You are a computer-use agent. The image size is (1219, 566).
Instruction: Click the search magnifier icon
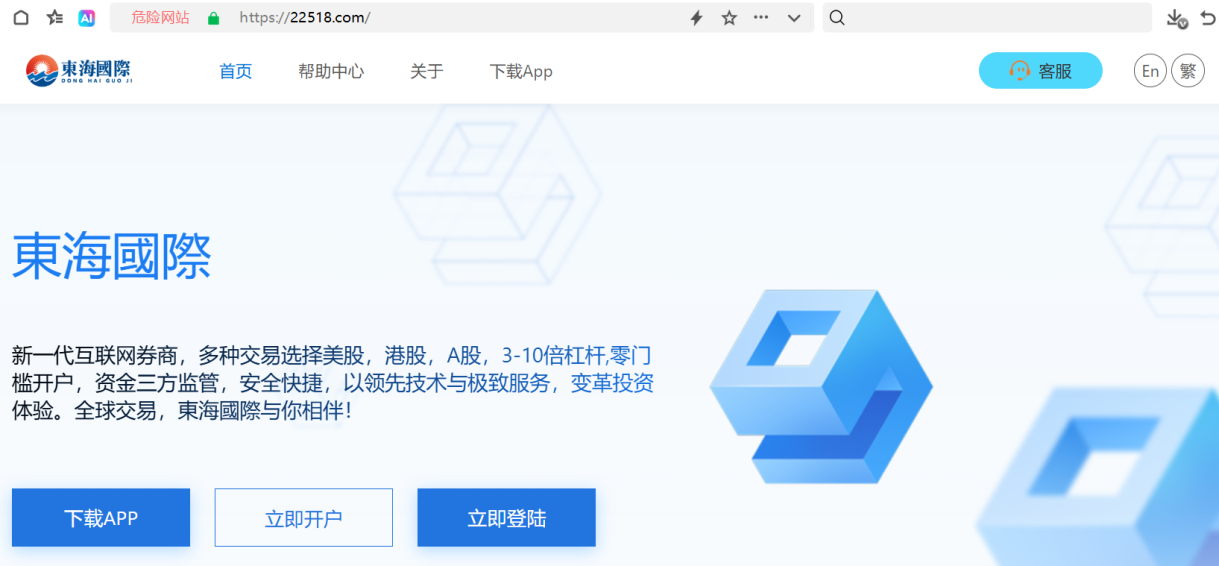coord(838,17)
